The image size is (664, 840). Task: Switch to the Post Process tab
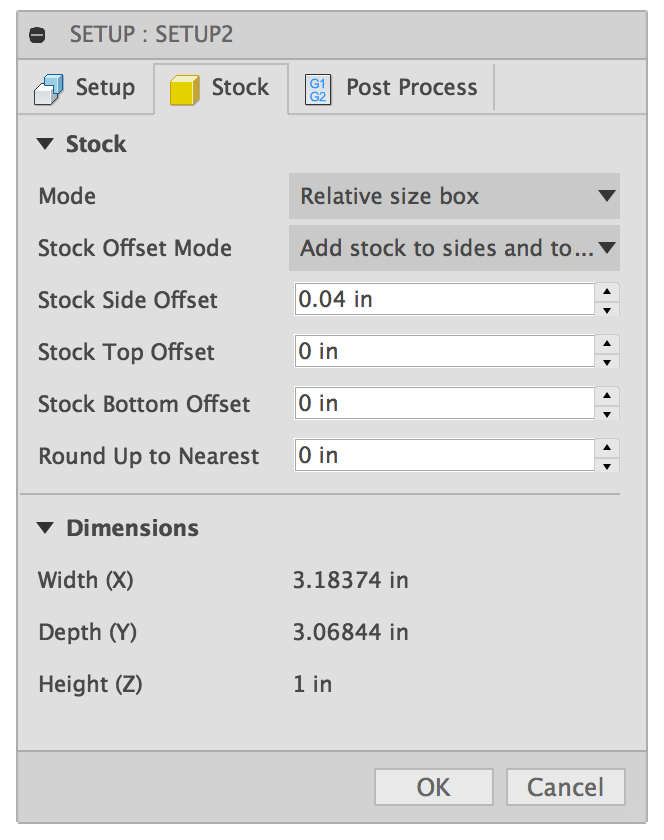pyautogui.click(x=412, y=88)
